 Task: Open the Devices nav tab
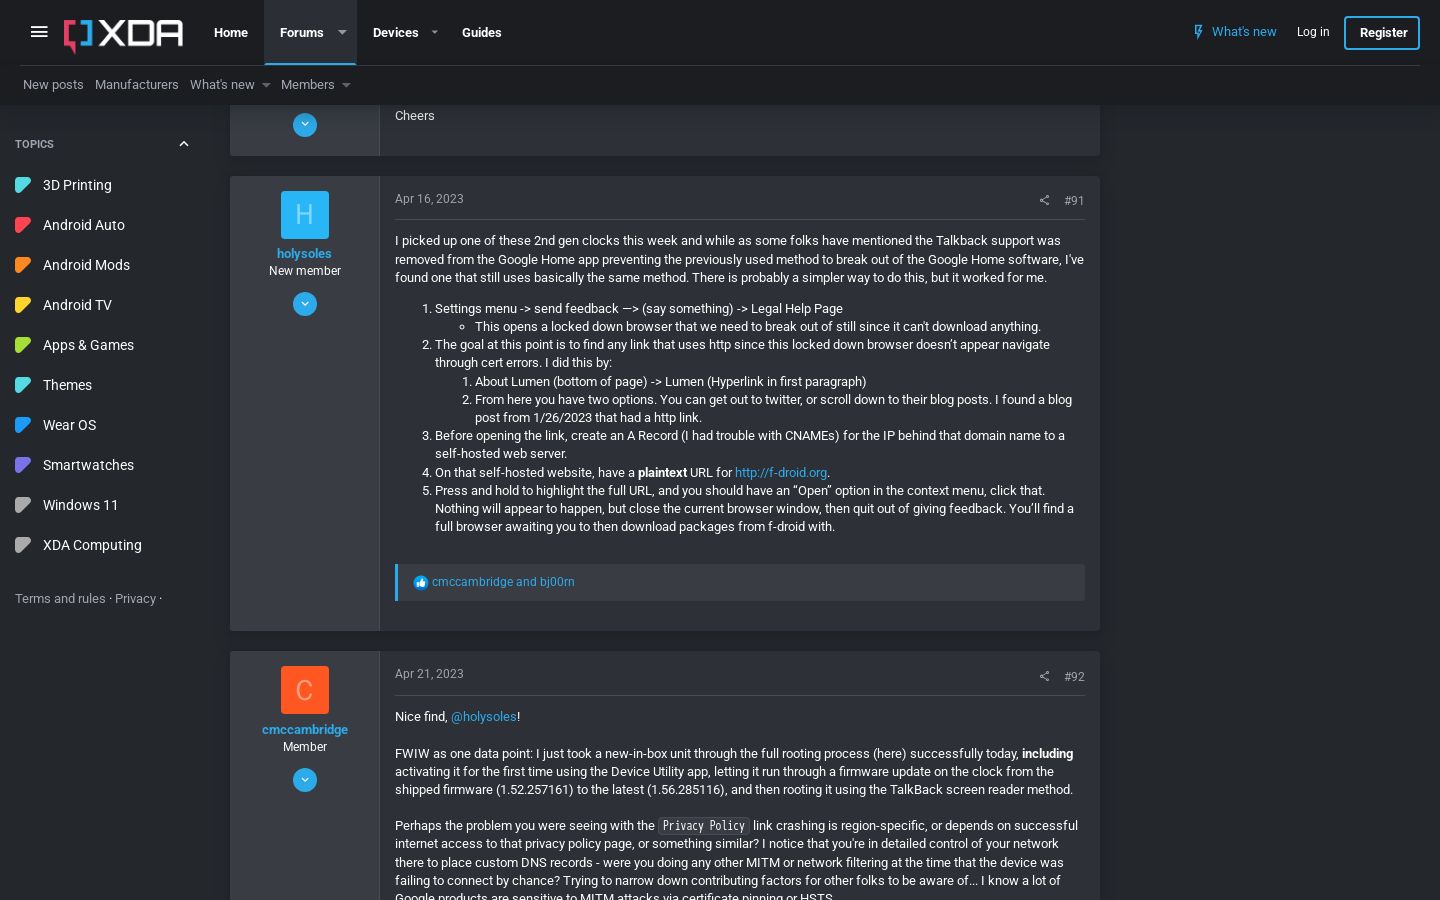pos(395,32)
